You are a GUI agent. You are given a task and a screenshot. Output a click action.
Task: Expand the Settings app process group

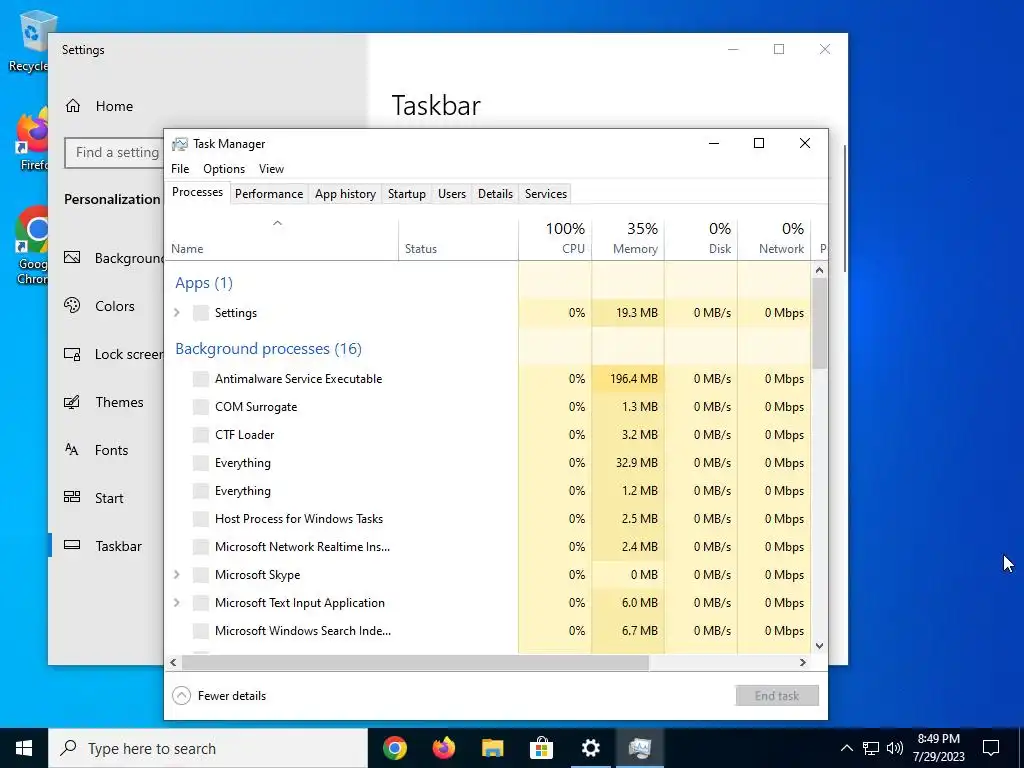pyautogui.click(x=176, y=313)
